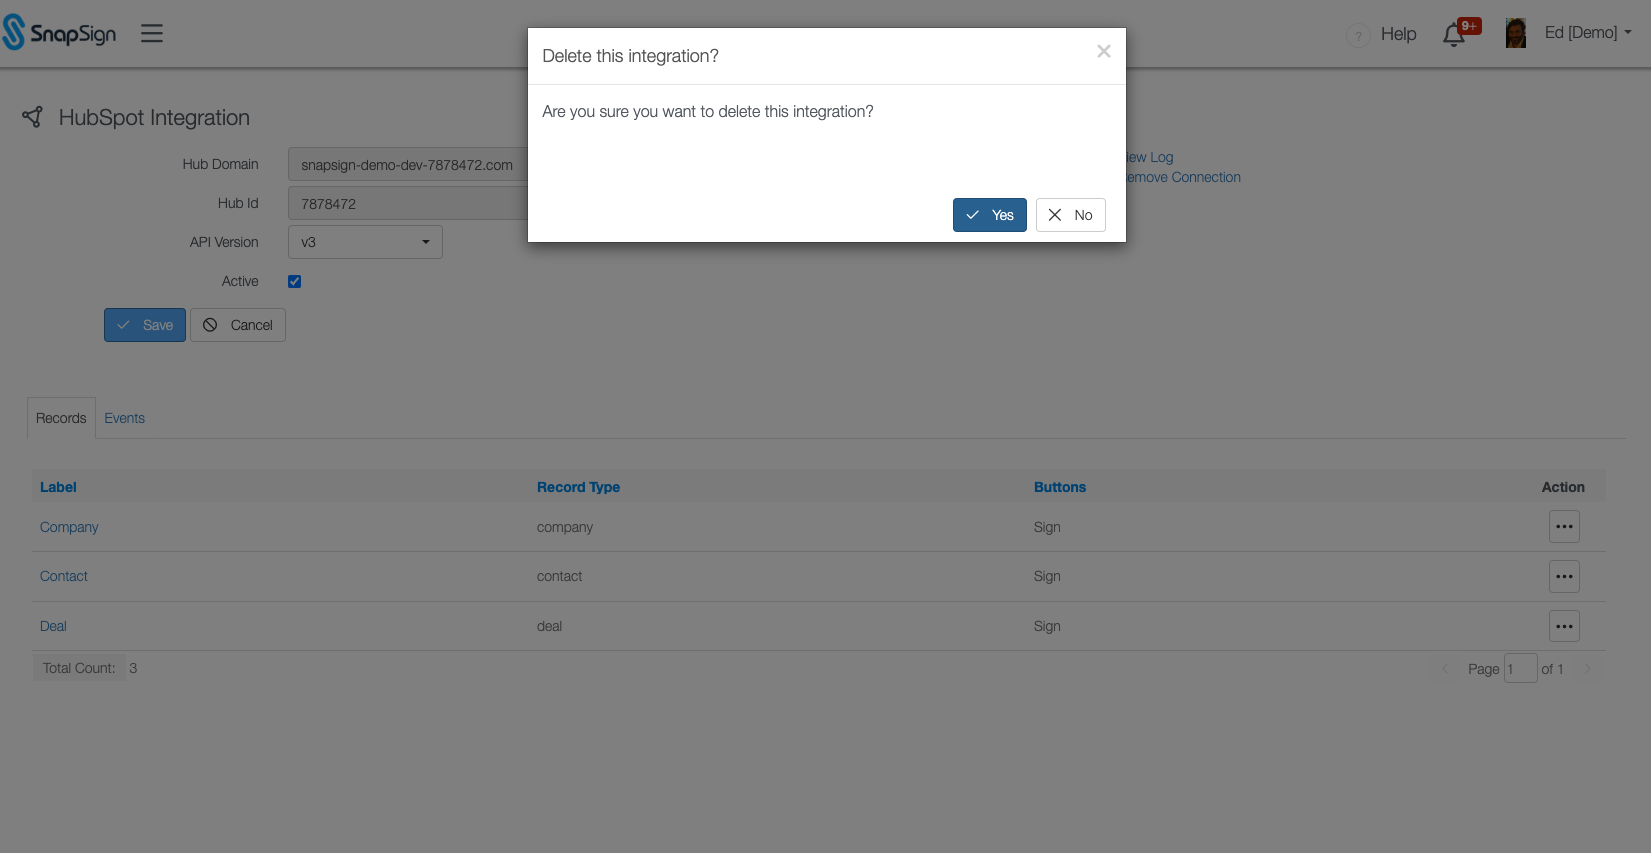Open the Contact record link
Viewport: 1651px width, 853px height.
64,576
